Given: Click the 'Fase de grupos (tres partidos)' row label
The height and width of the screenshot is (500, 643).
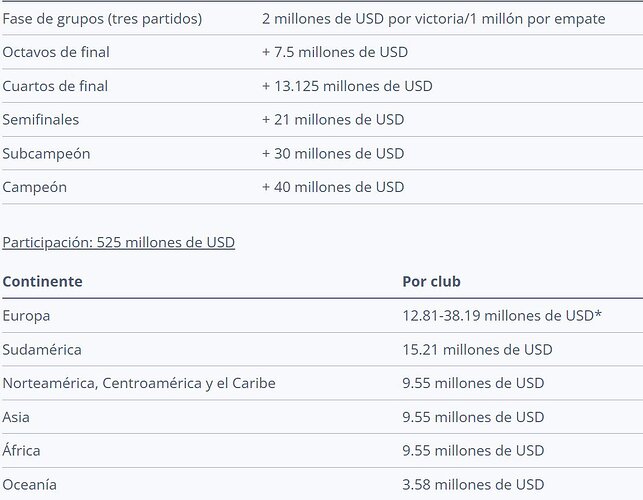Looking at the screenshot, I should (102, 19).
